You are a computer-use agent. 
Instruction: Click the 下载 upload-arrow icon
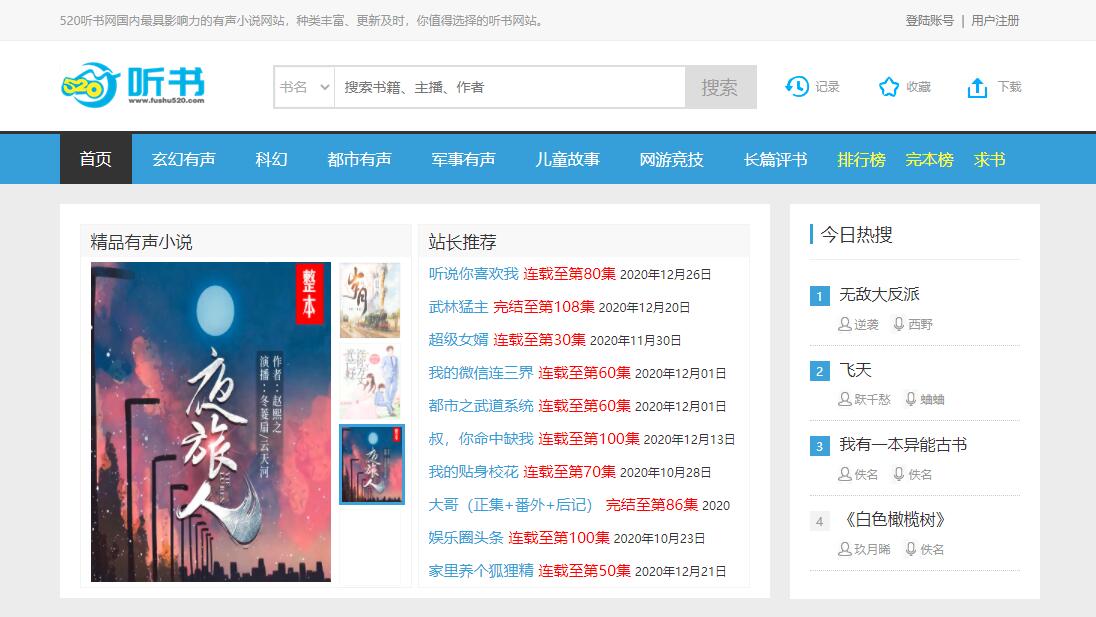[x=977, y=88]
